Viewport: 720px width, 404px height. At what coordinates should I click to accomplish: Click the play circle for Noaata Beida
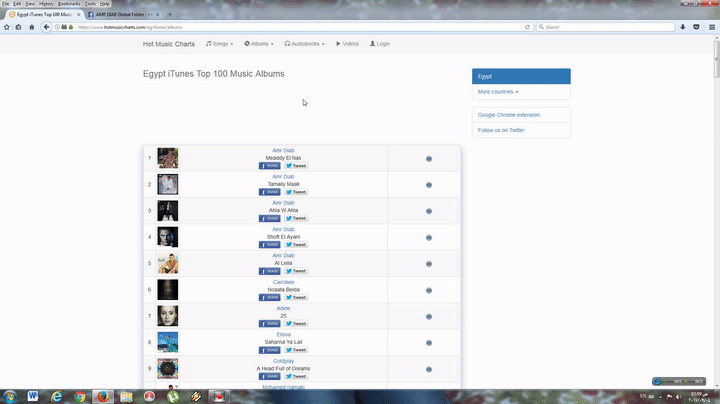pyautogui.click(x=428, y=290)
